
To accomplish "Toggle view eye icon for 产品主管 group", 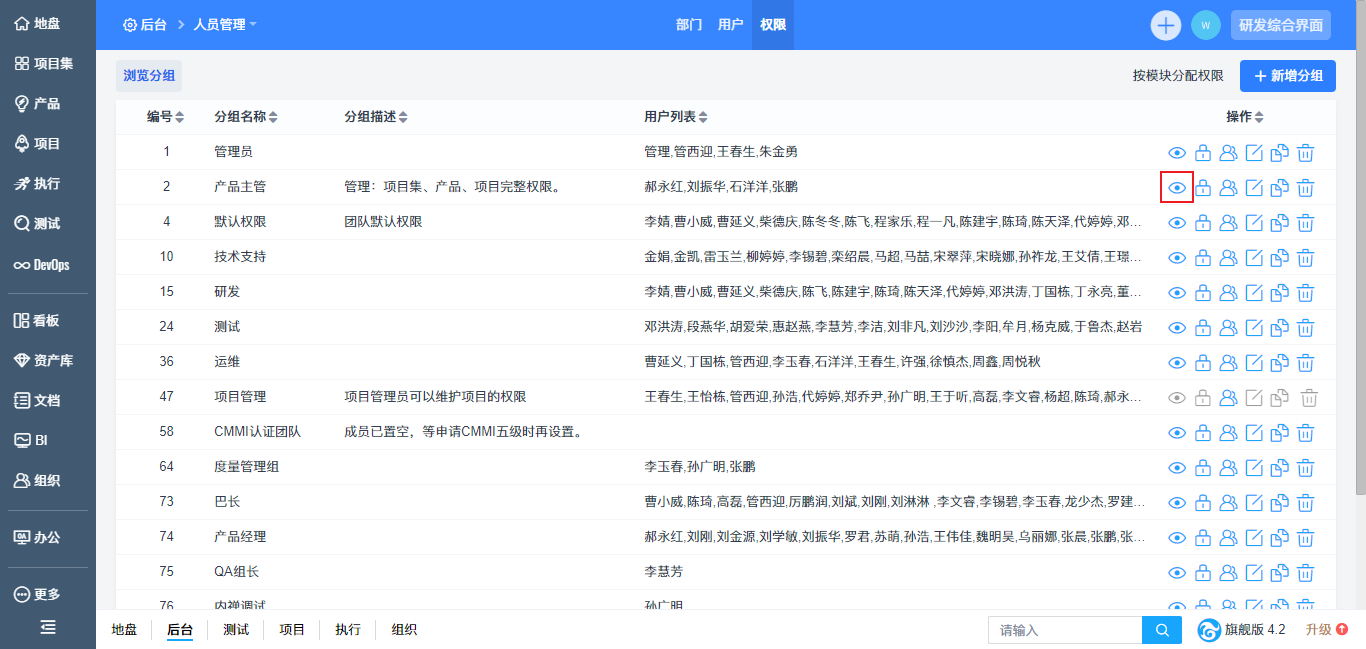I will coord(1177,188).
